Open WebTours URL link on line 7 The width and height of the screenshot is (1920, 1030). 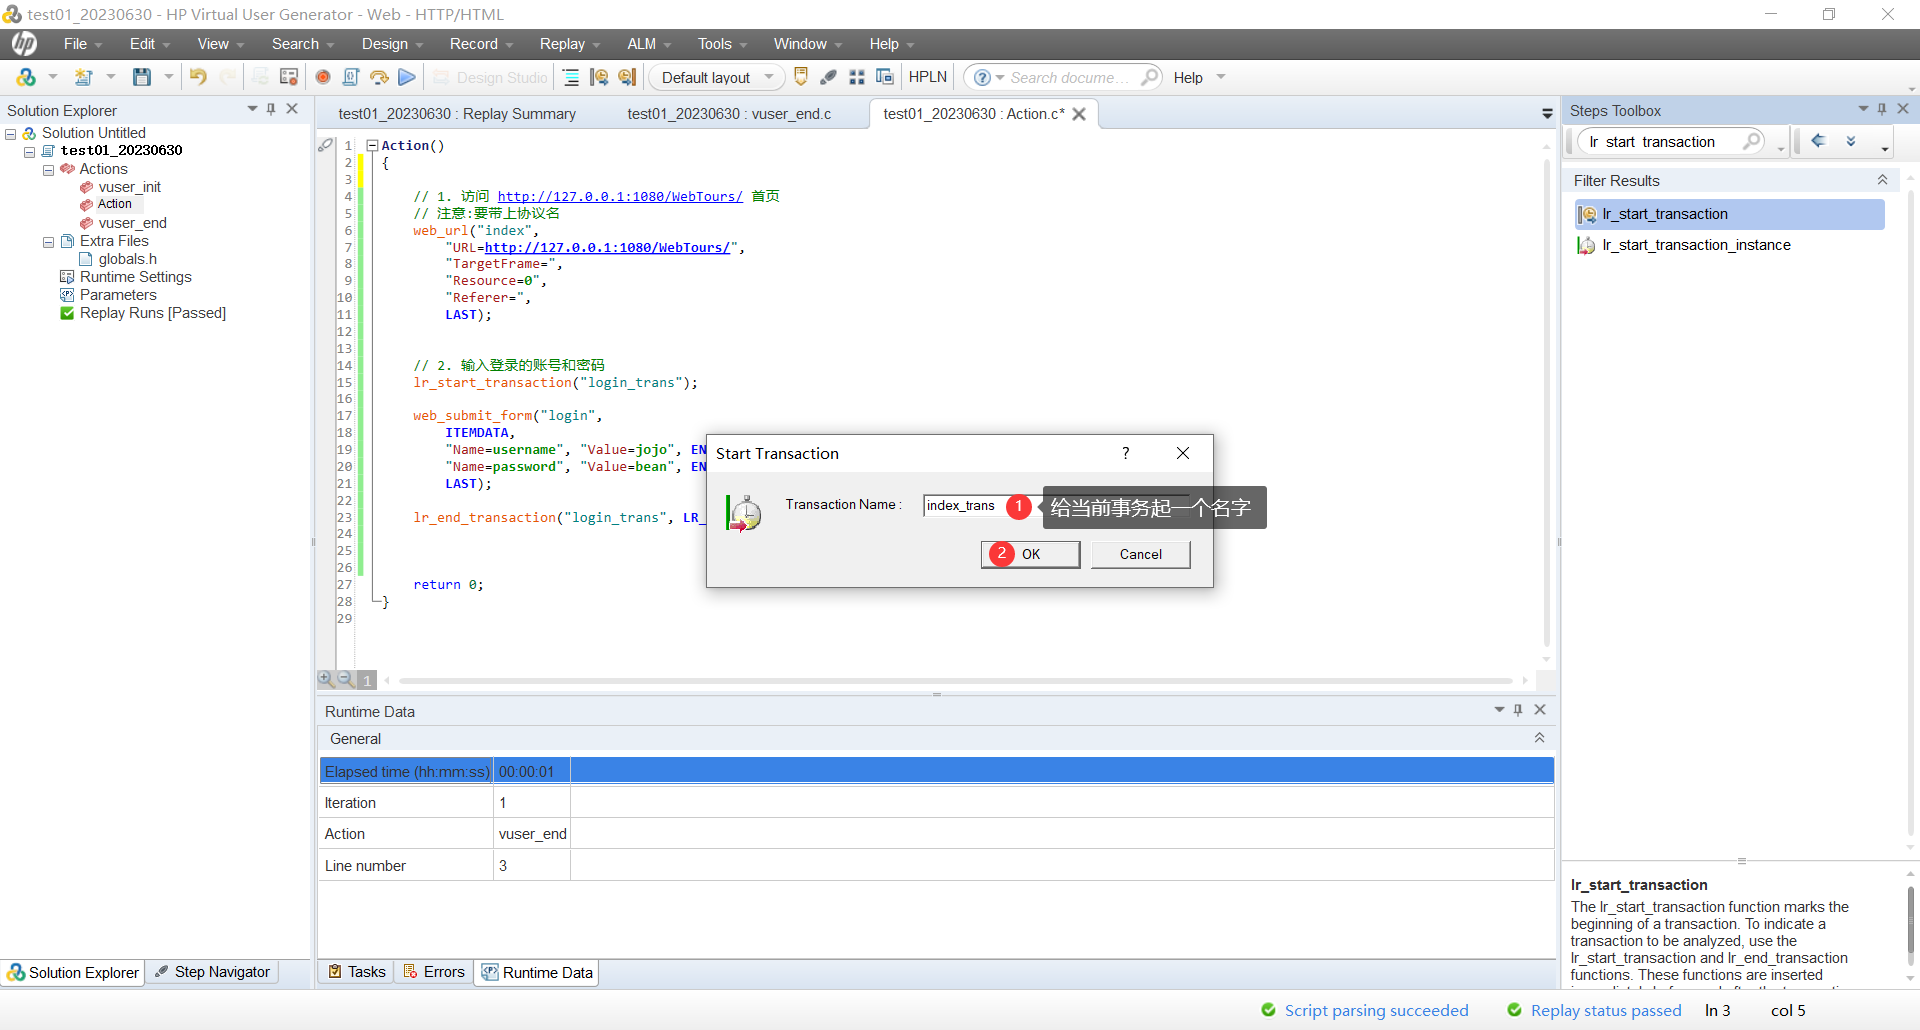(x=608, y=248)
